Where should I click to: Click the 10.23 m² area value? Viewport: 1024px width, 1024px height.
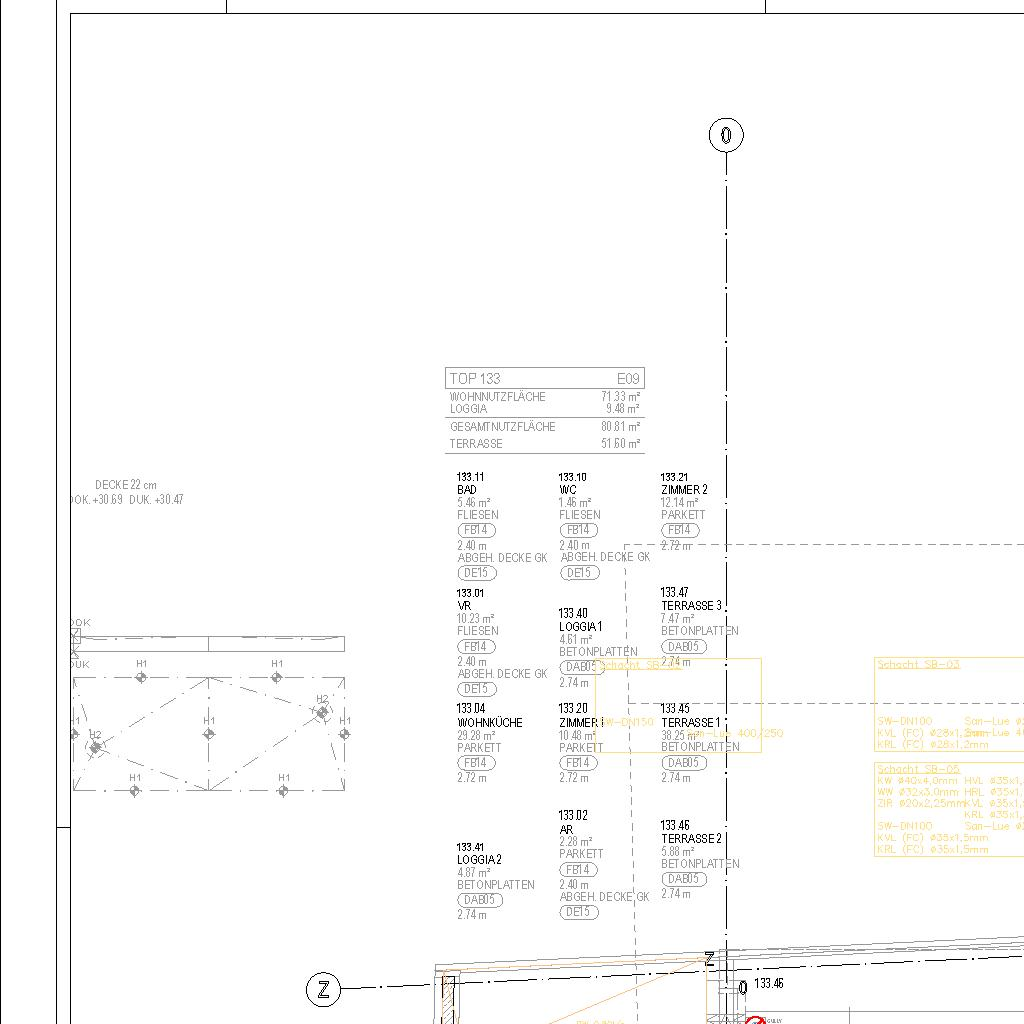click(475, 618)
